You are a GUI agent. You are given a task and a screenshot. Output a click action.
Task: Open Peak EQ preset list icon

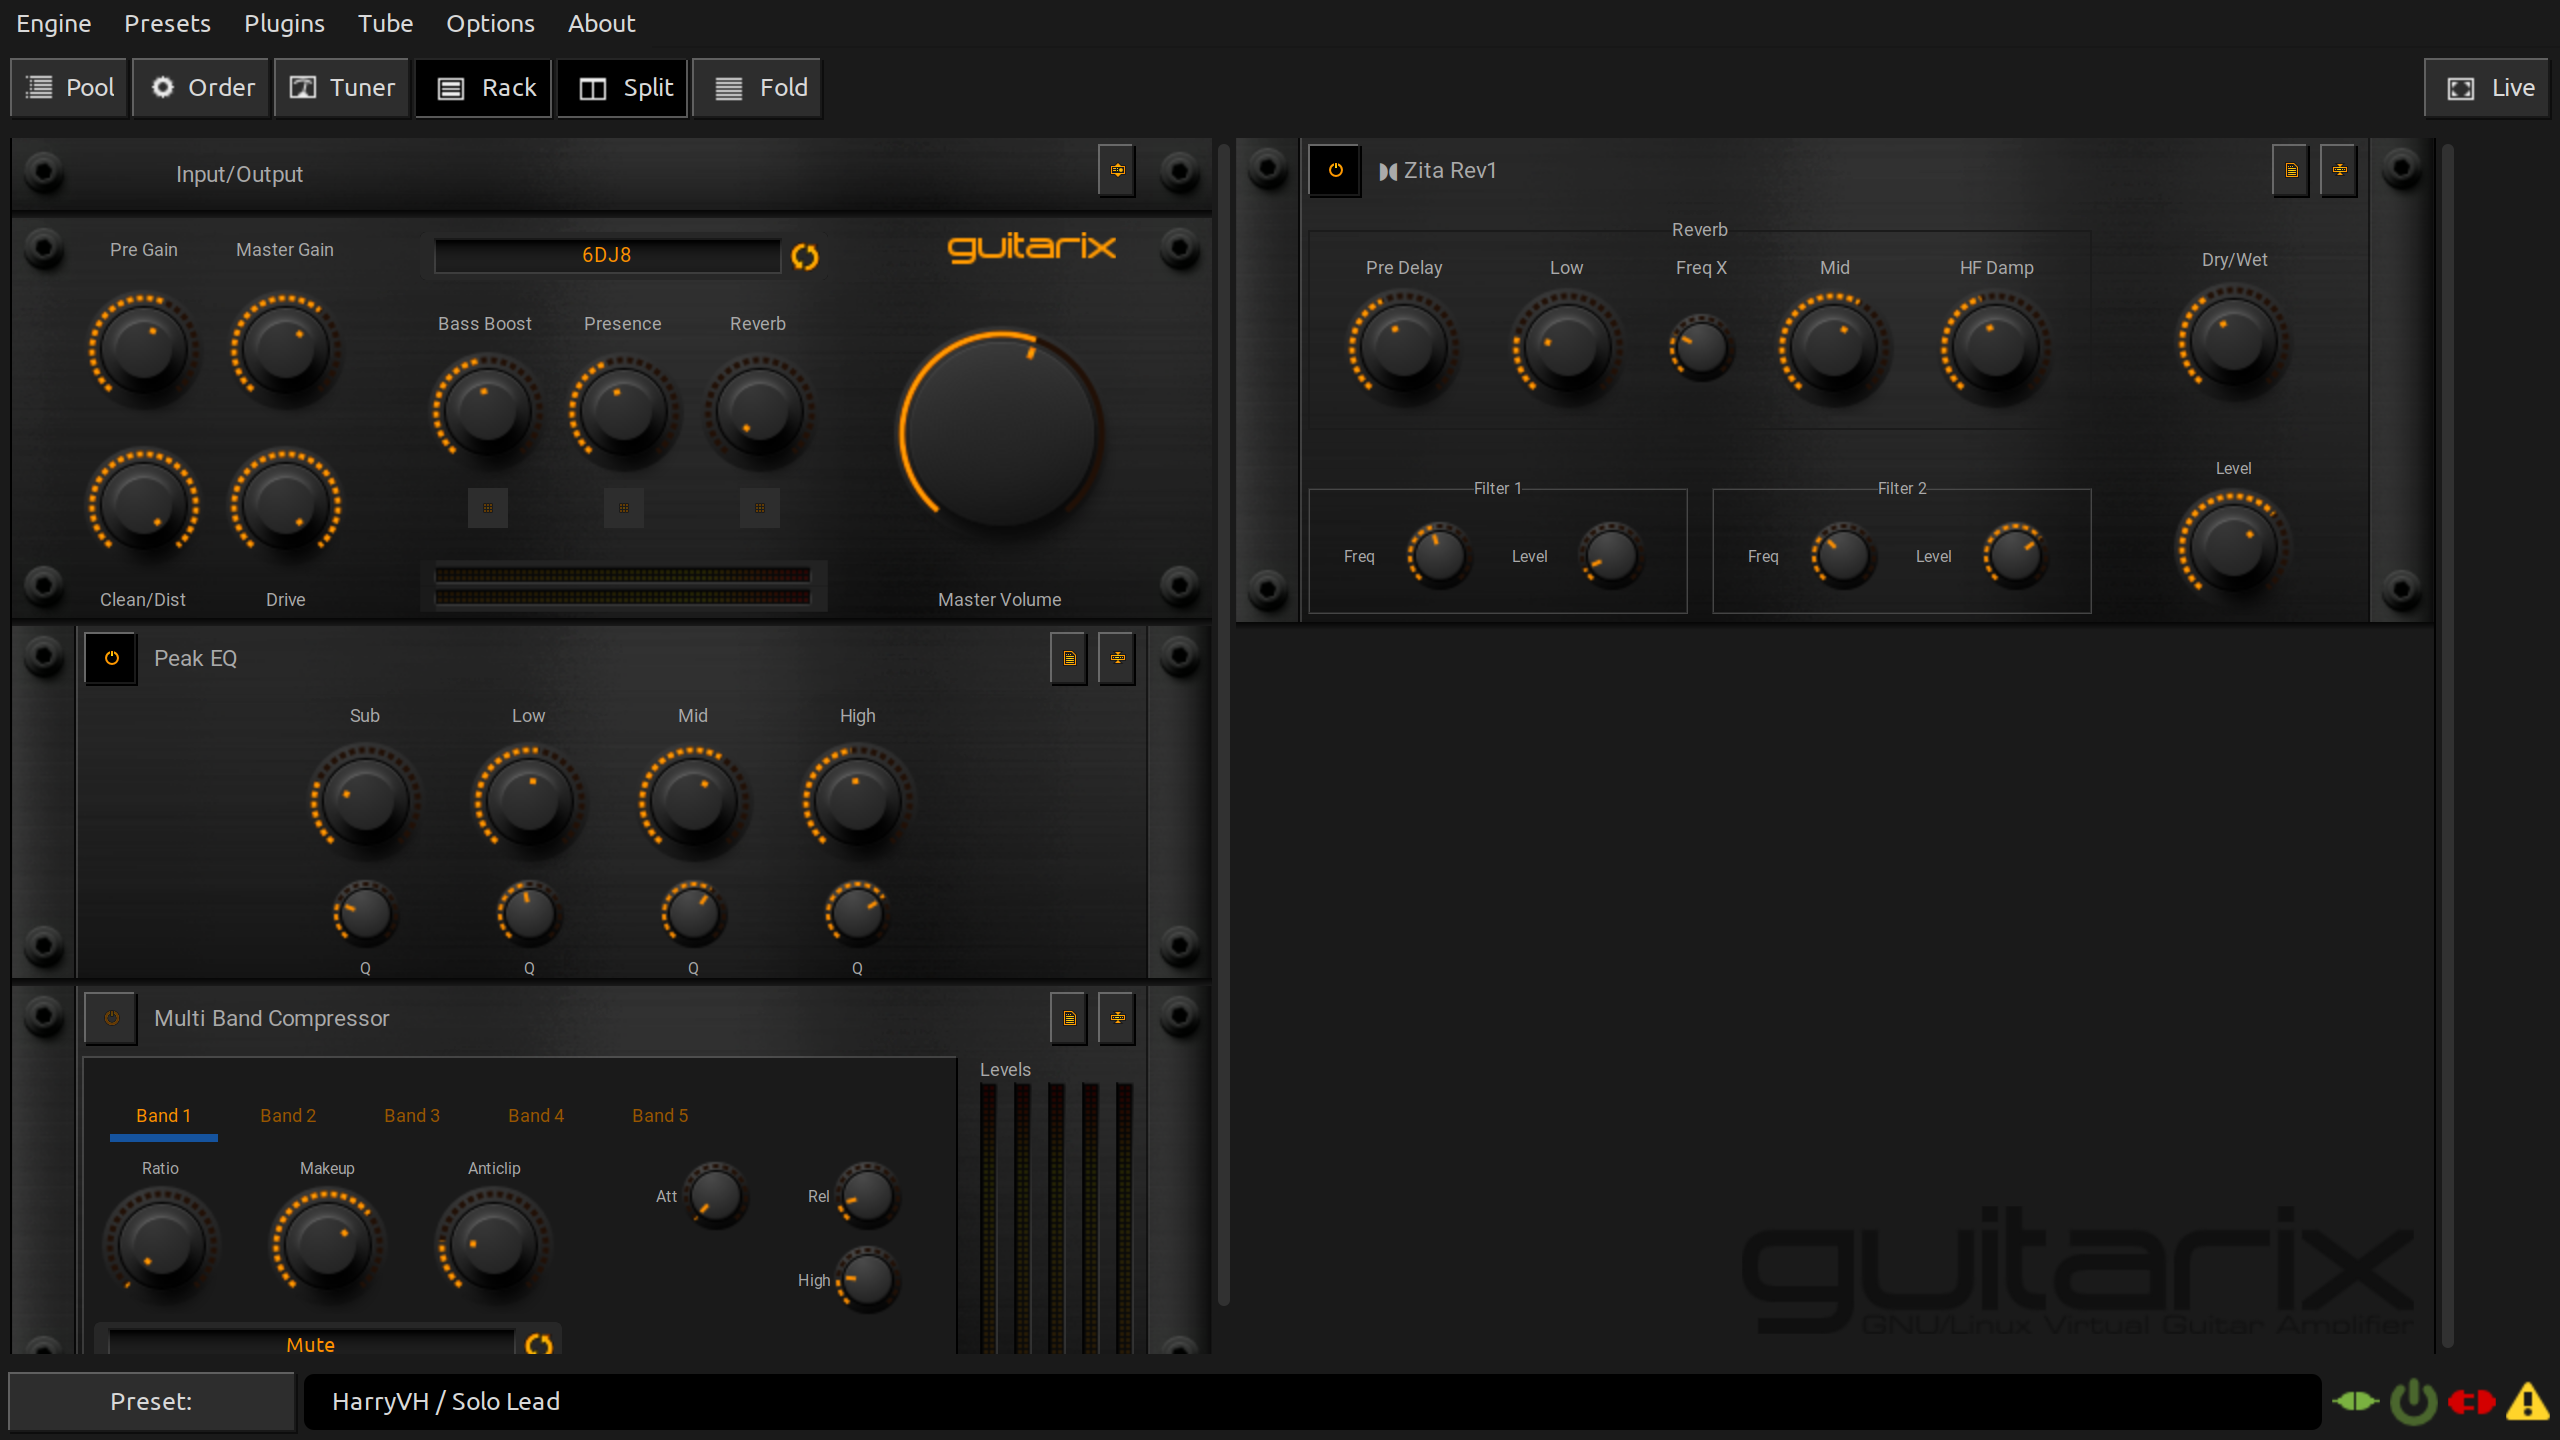click(x=1069, y=658)
